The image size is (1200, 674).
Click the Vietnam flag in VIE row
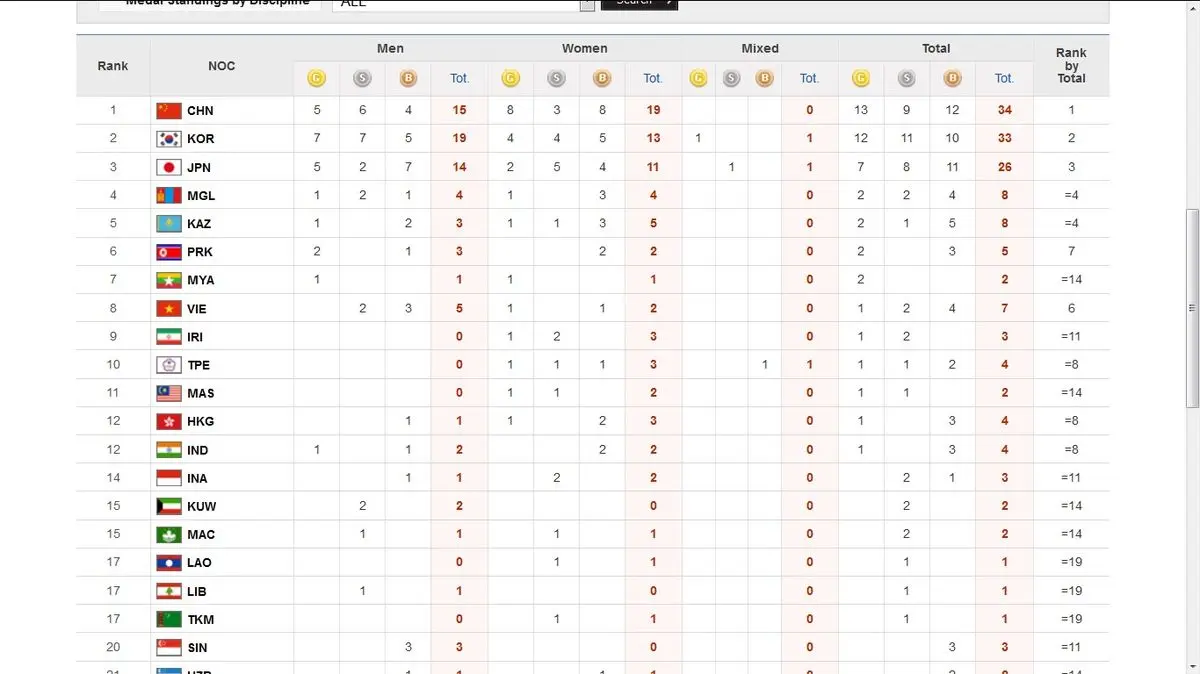(169, 308)
